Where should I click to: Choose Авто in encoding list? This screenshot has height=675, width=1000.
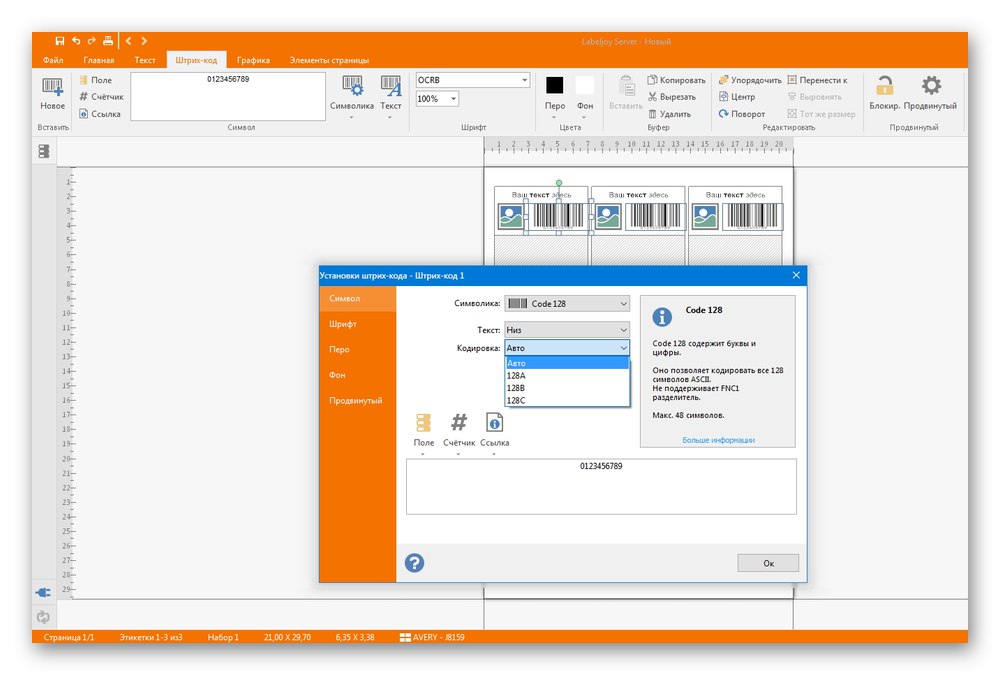567,363
